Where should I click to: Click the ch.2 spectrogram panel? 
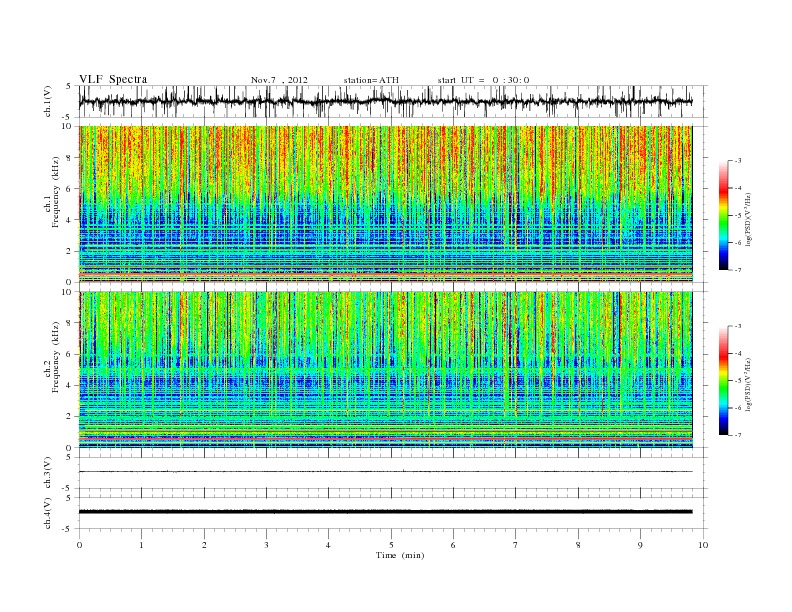(385, 369)
